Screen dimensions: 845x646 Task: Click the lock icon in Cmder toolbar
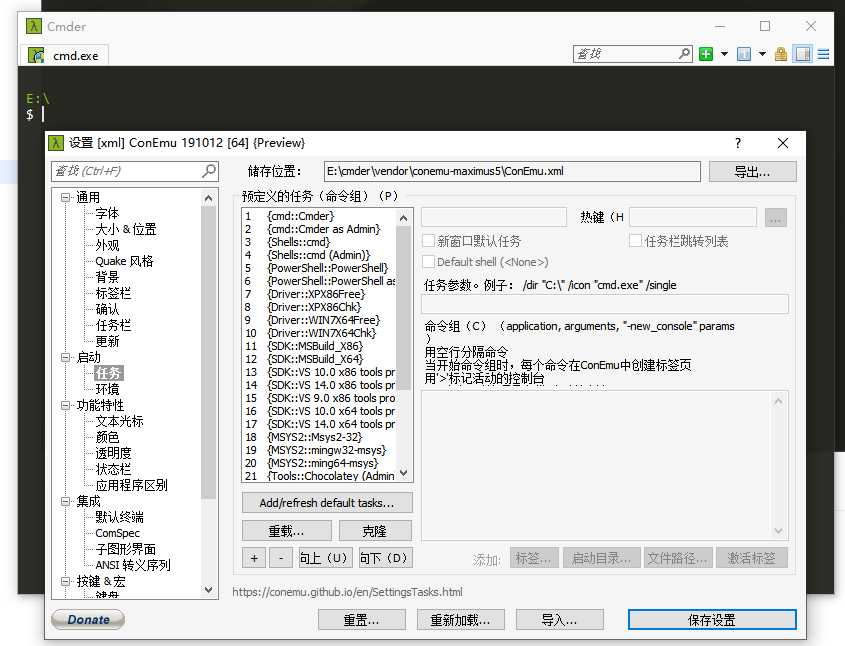pyautogui.click(x=780, y=54)
